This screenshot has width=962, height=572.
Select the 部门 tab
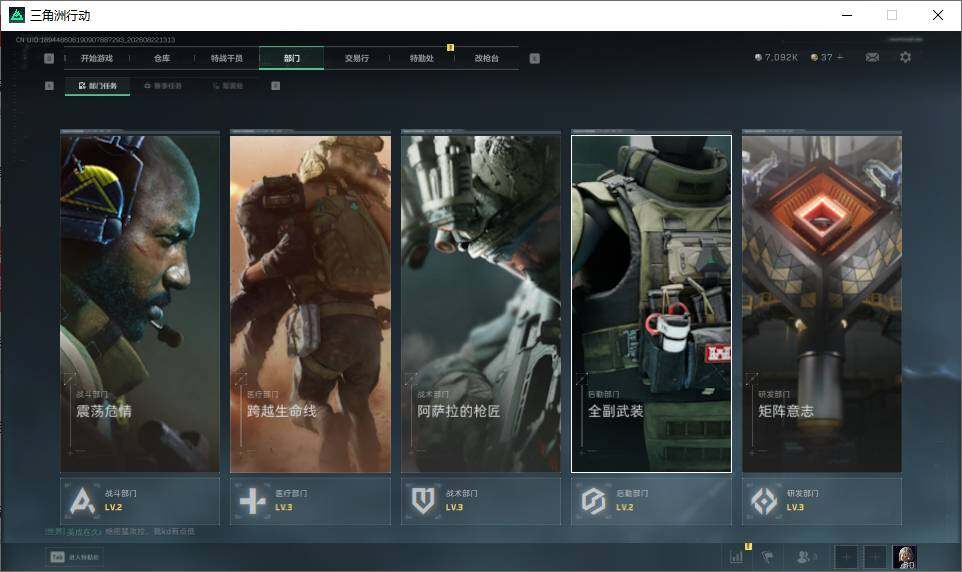pyautogui.click(x=291, y=58)
